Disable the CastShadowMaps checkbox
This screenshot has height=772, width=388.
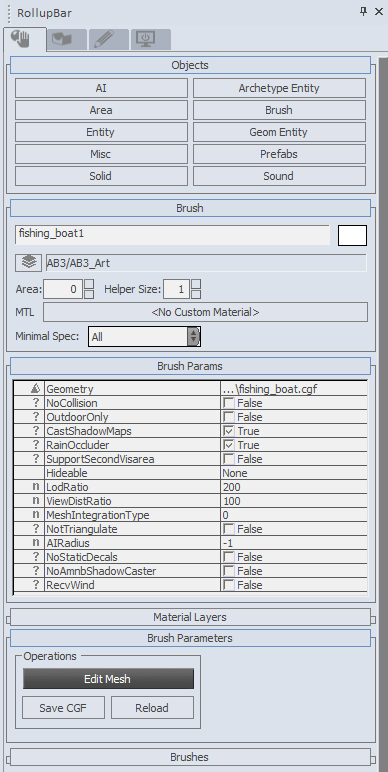pos(228,431)
